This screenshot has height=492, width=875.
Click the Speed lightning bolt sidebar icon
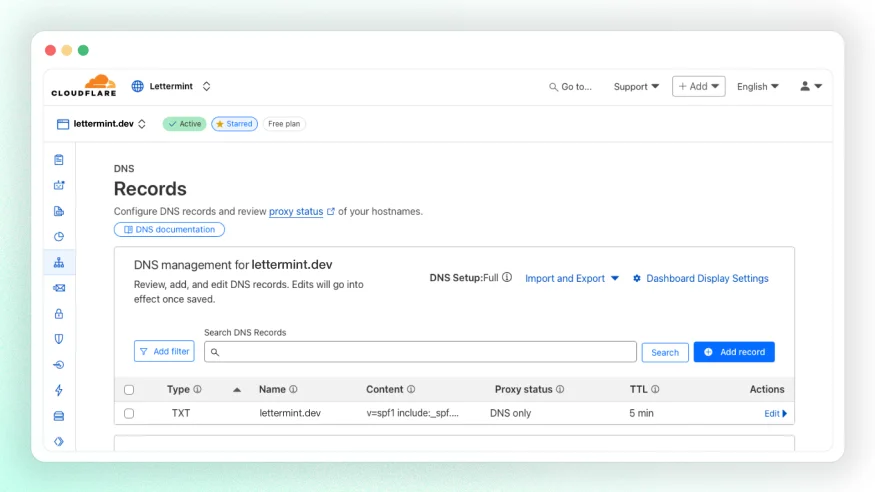click(59, 390)
